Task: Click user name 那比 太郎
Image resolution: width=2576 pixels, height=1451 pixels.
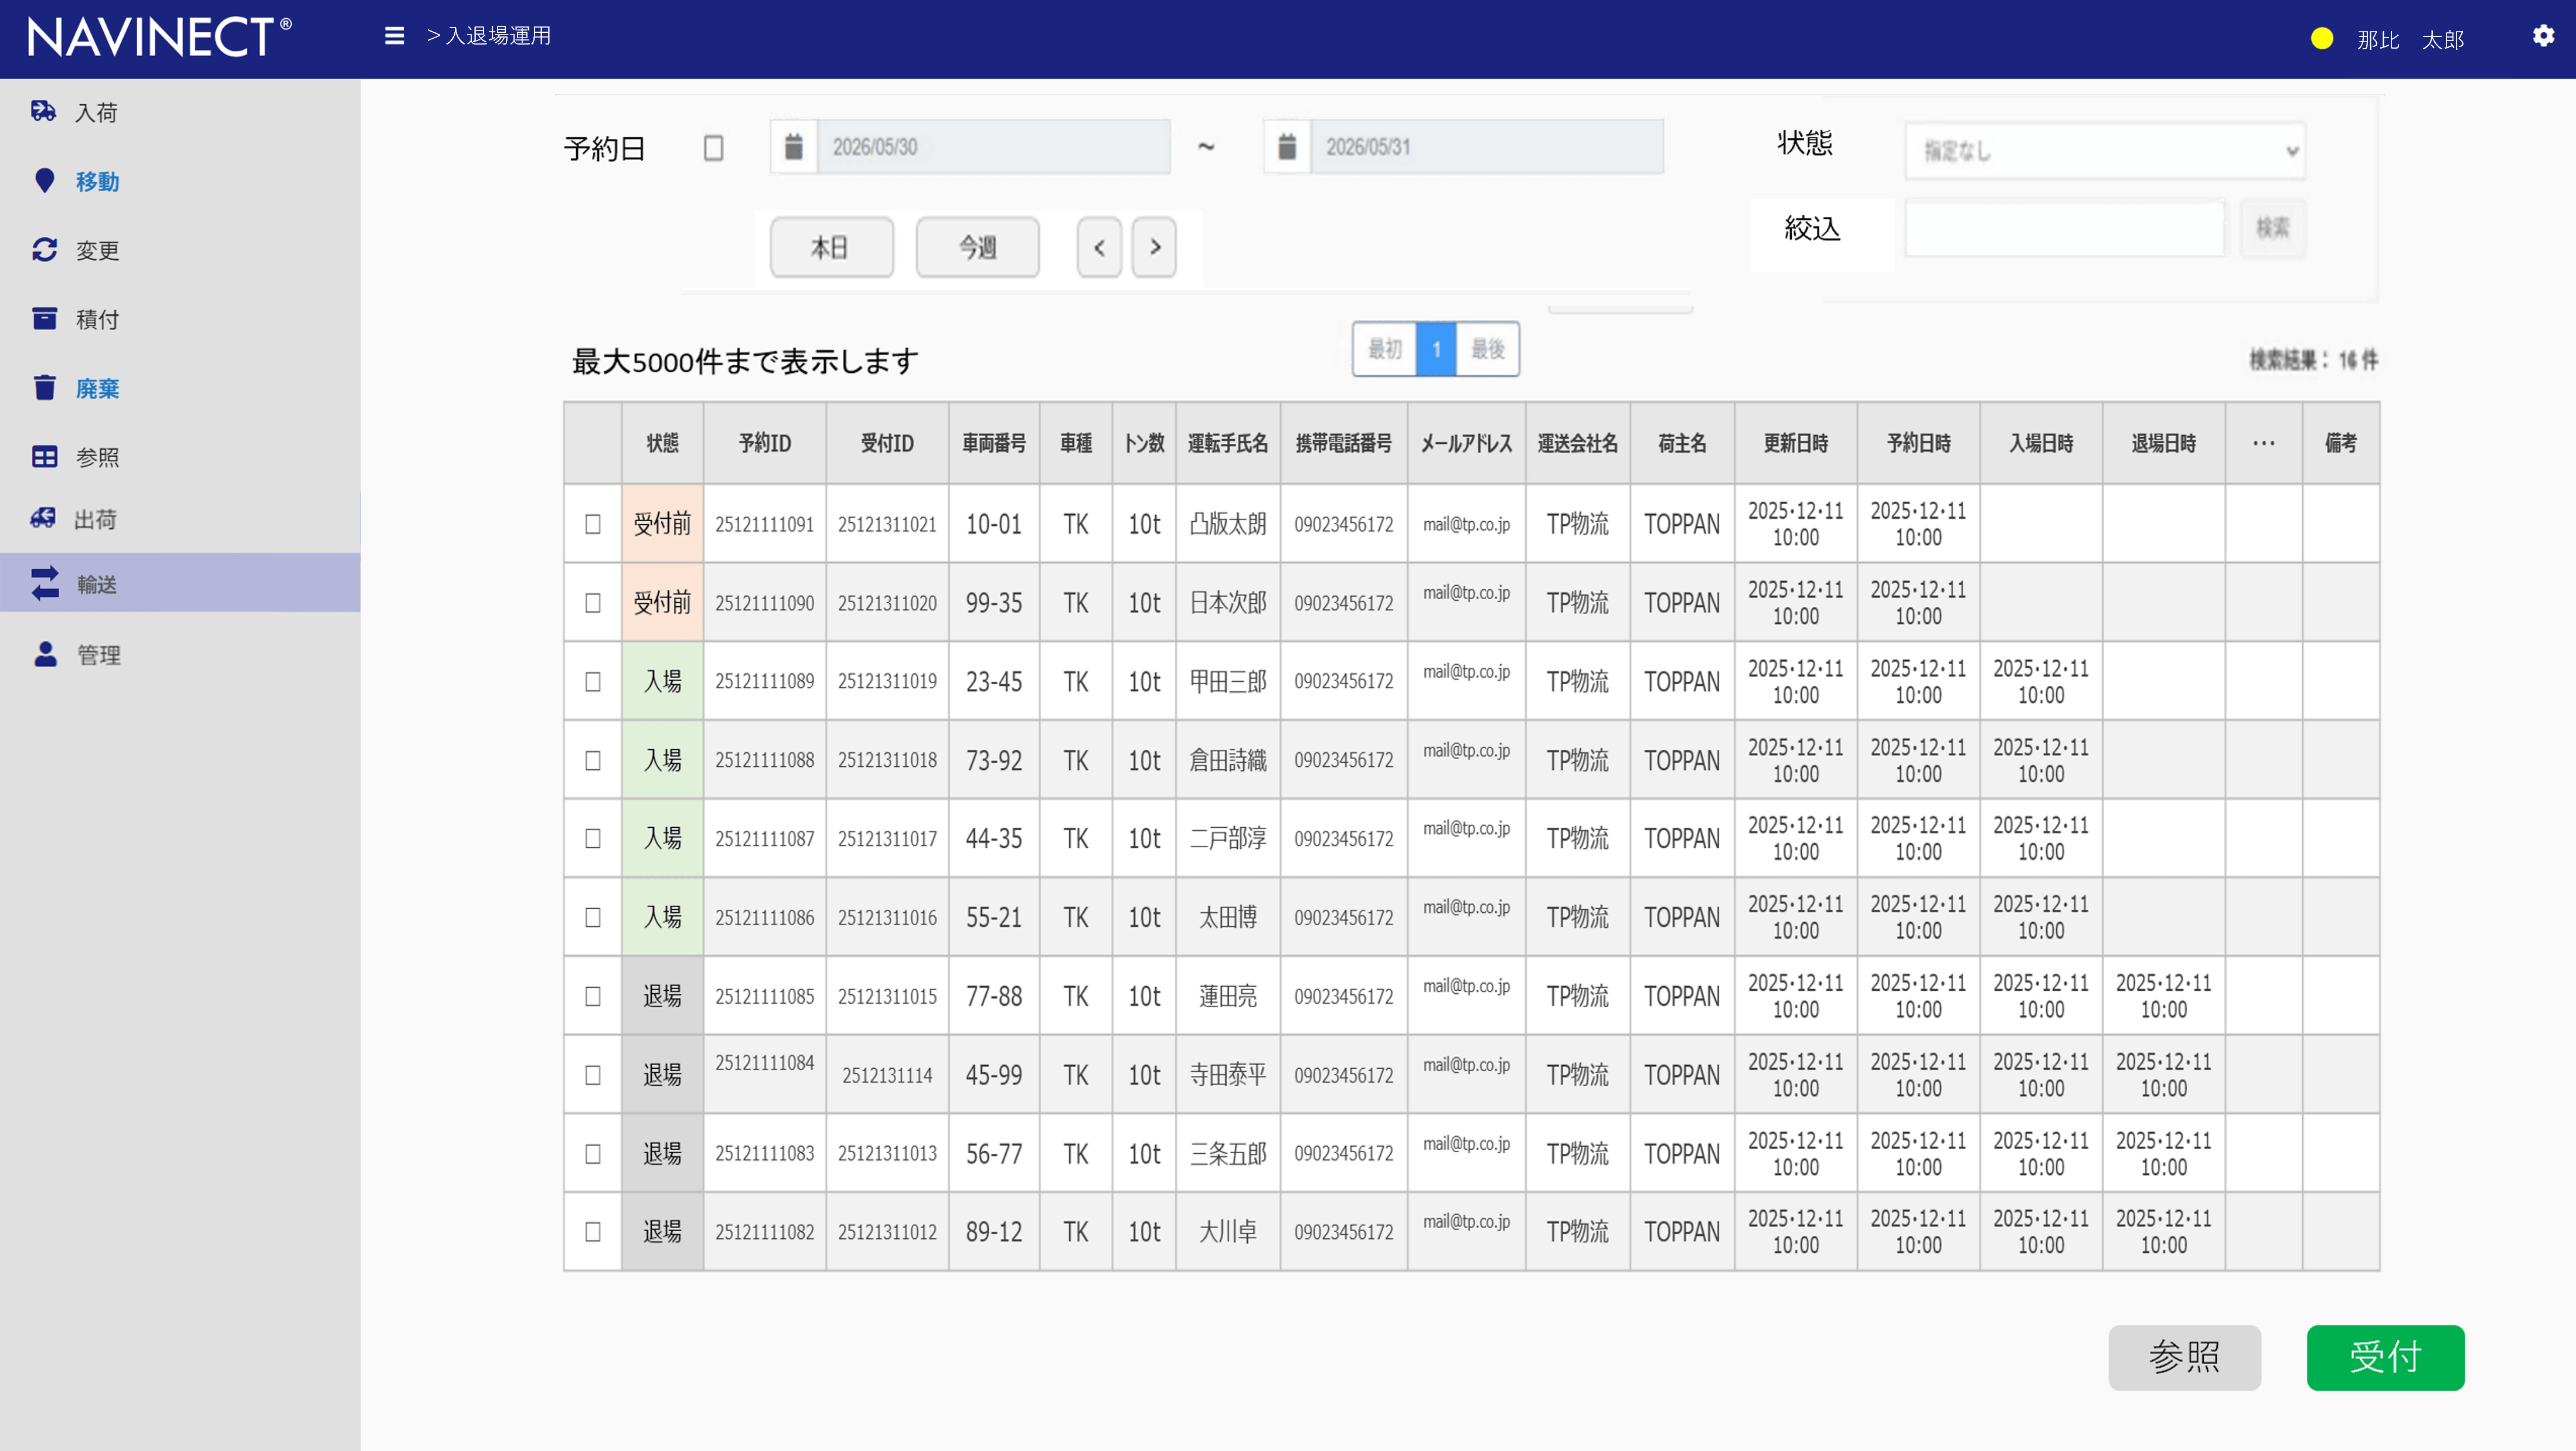Action: click(x=2410, y=40)
